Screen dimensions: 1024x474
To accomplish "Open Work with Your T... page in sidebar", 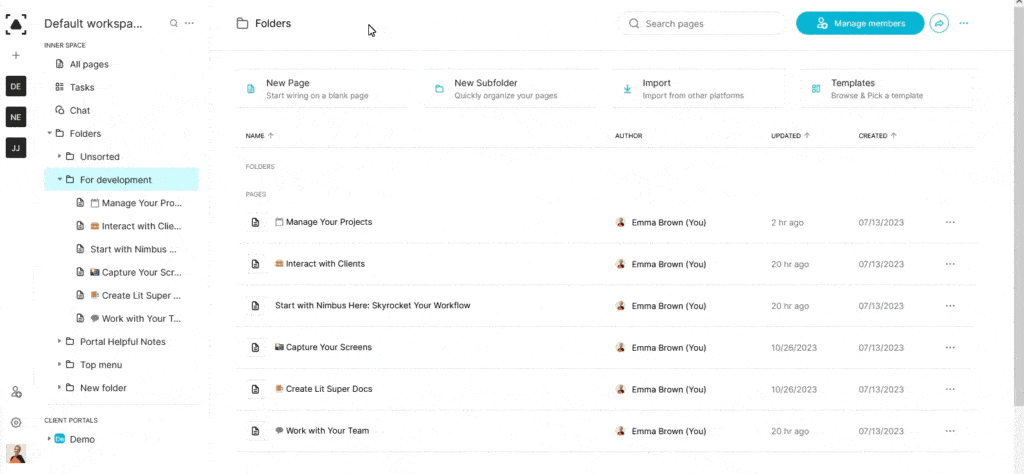I will (128, 319).
